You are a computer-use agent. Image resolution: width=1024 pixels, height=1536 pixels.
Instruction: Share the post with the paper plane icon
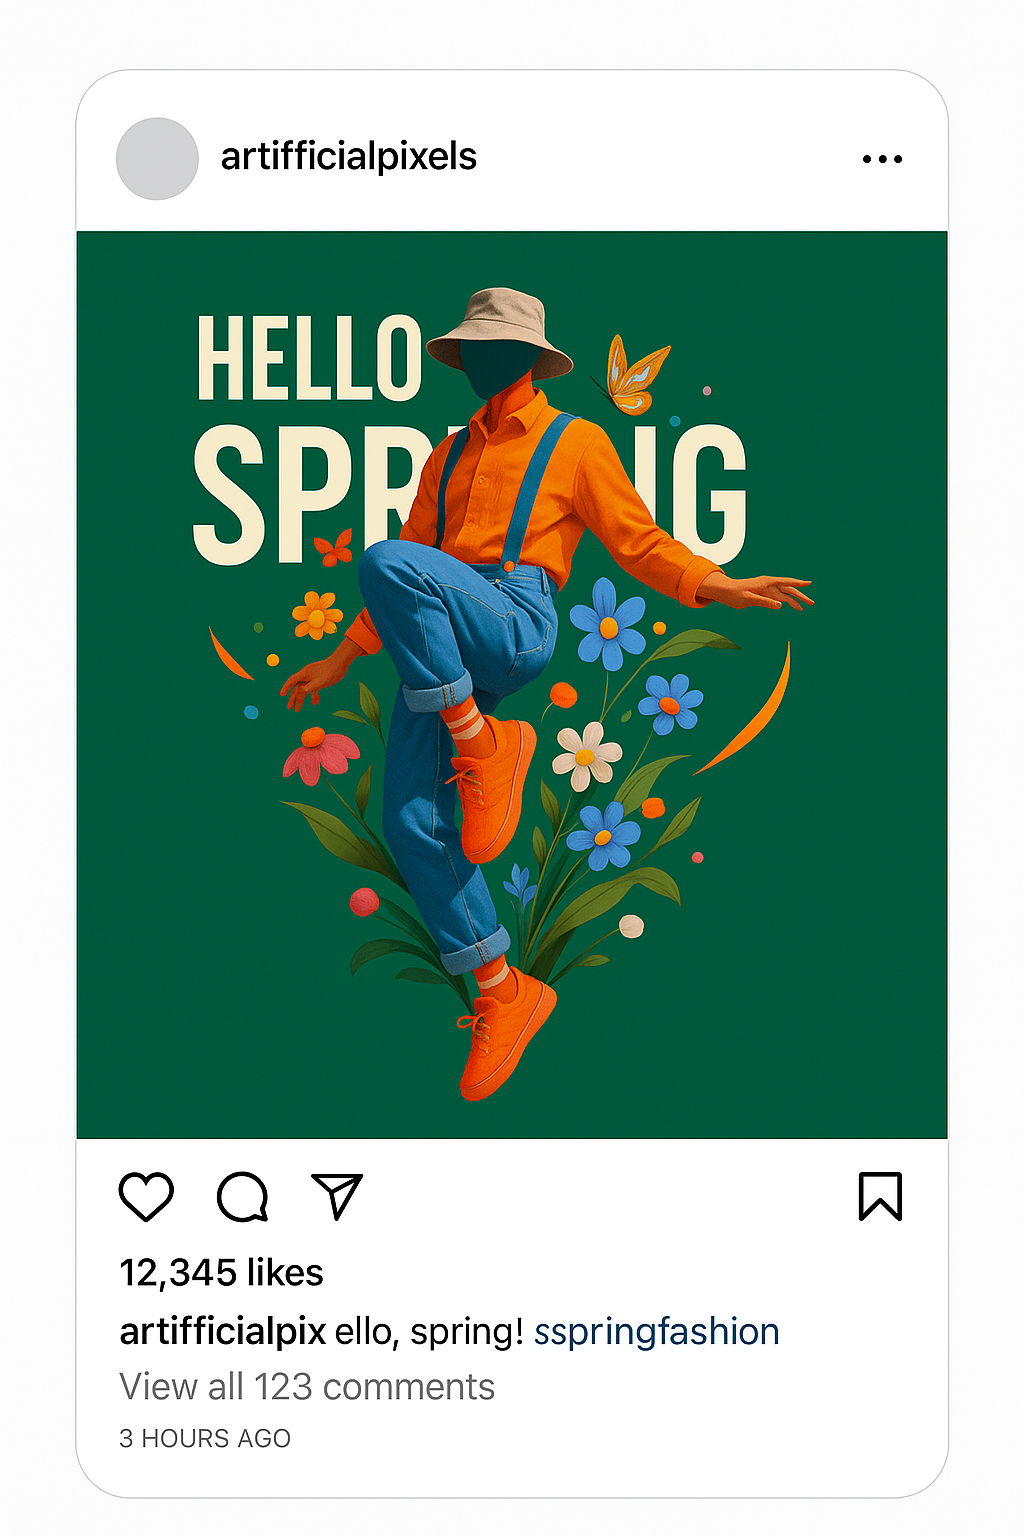[x=337, y=1196]
